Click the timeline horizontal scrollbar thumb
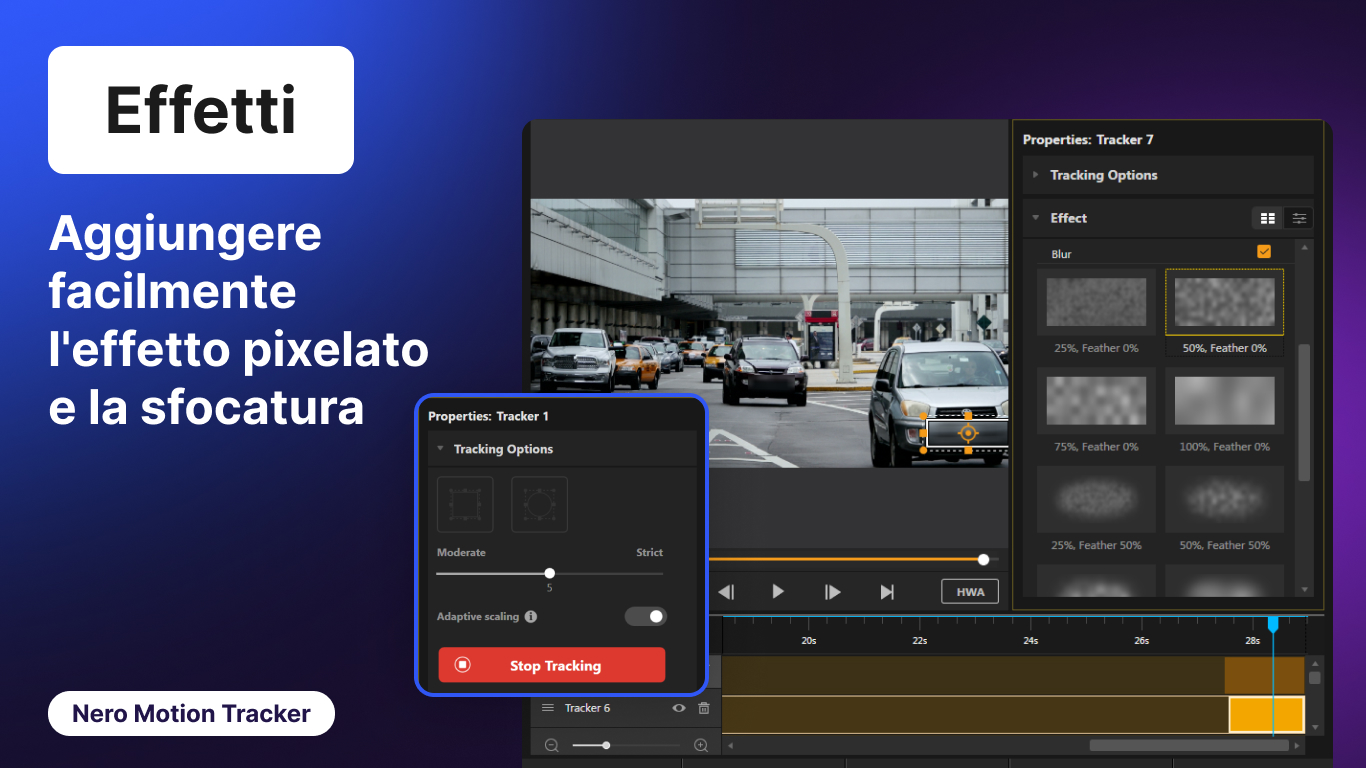 point(1190,745)
